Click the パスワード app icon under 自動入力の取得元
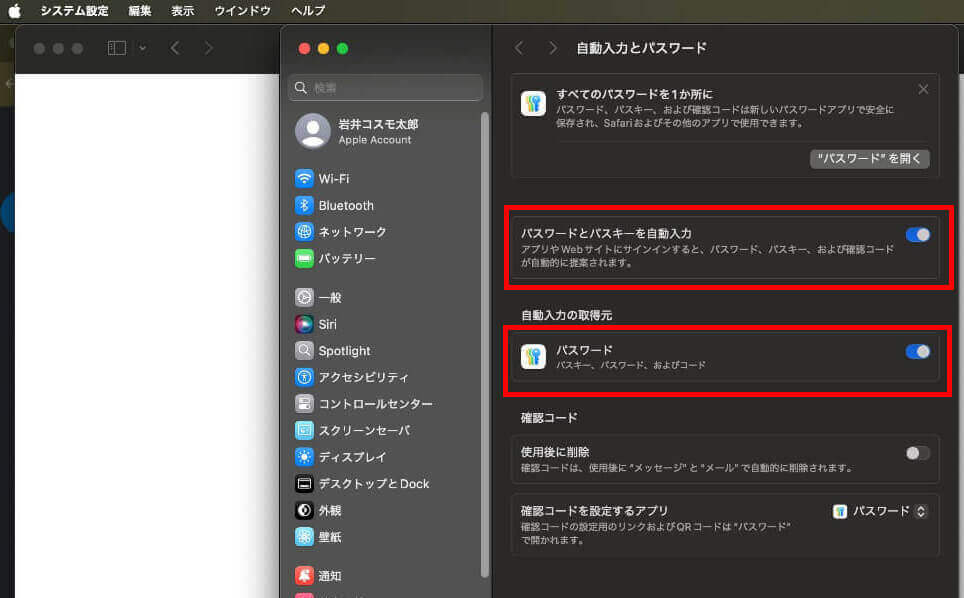The width and height of the screenshot is (964, 598). click(x=533, y=356)
